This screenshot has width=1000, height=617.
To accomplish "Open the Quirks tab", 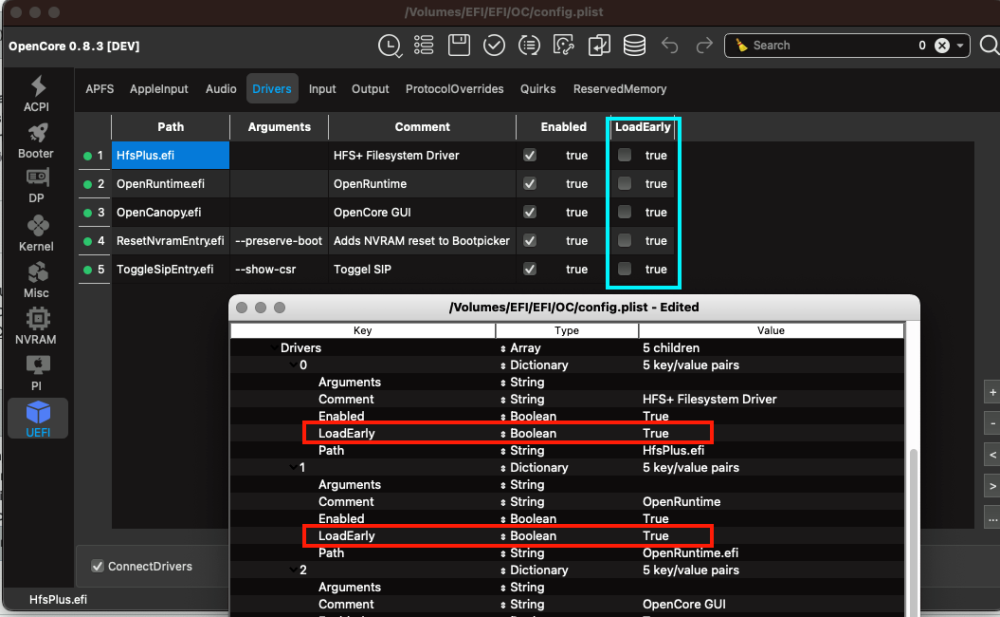I will [538, 89].
